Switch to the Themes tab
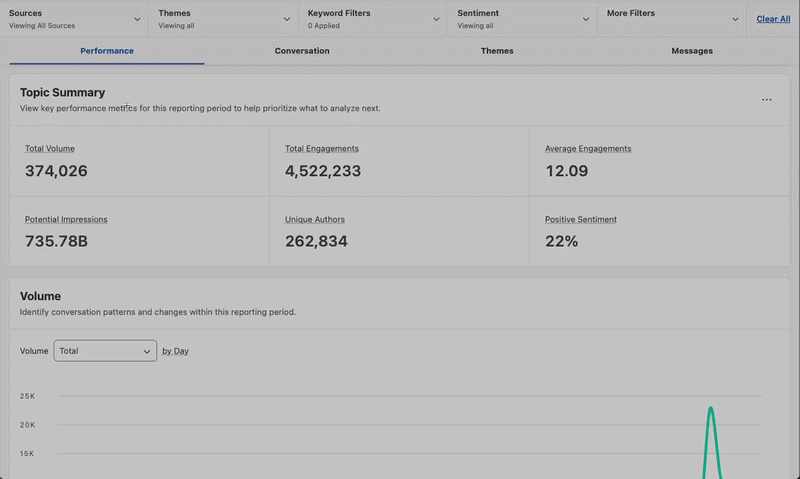The width and height of the screenshot is (800, 479). 497,51
